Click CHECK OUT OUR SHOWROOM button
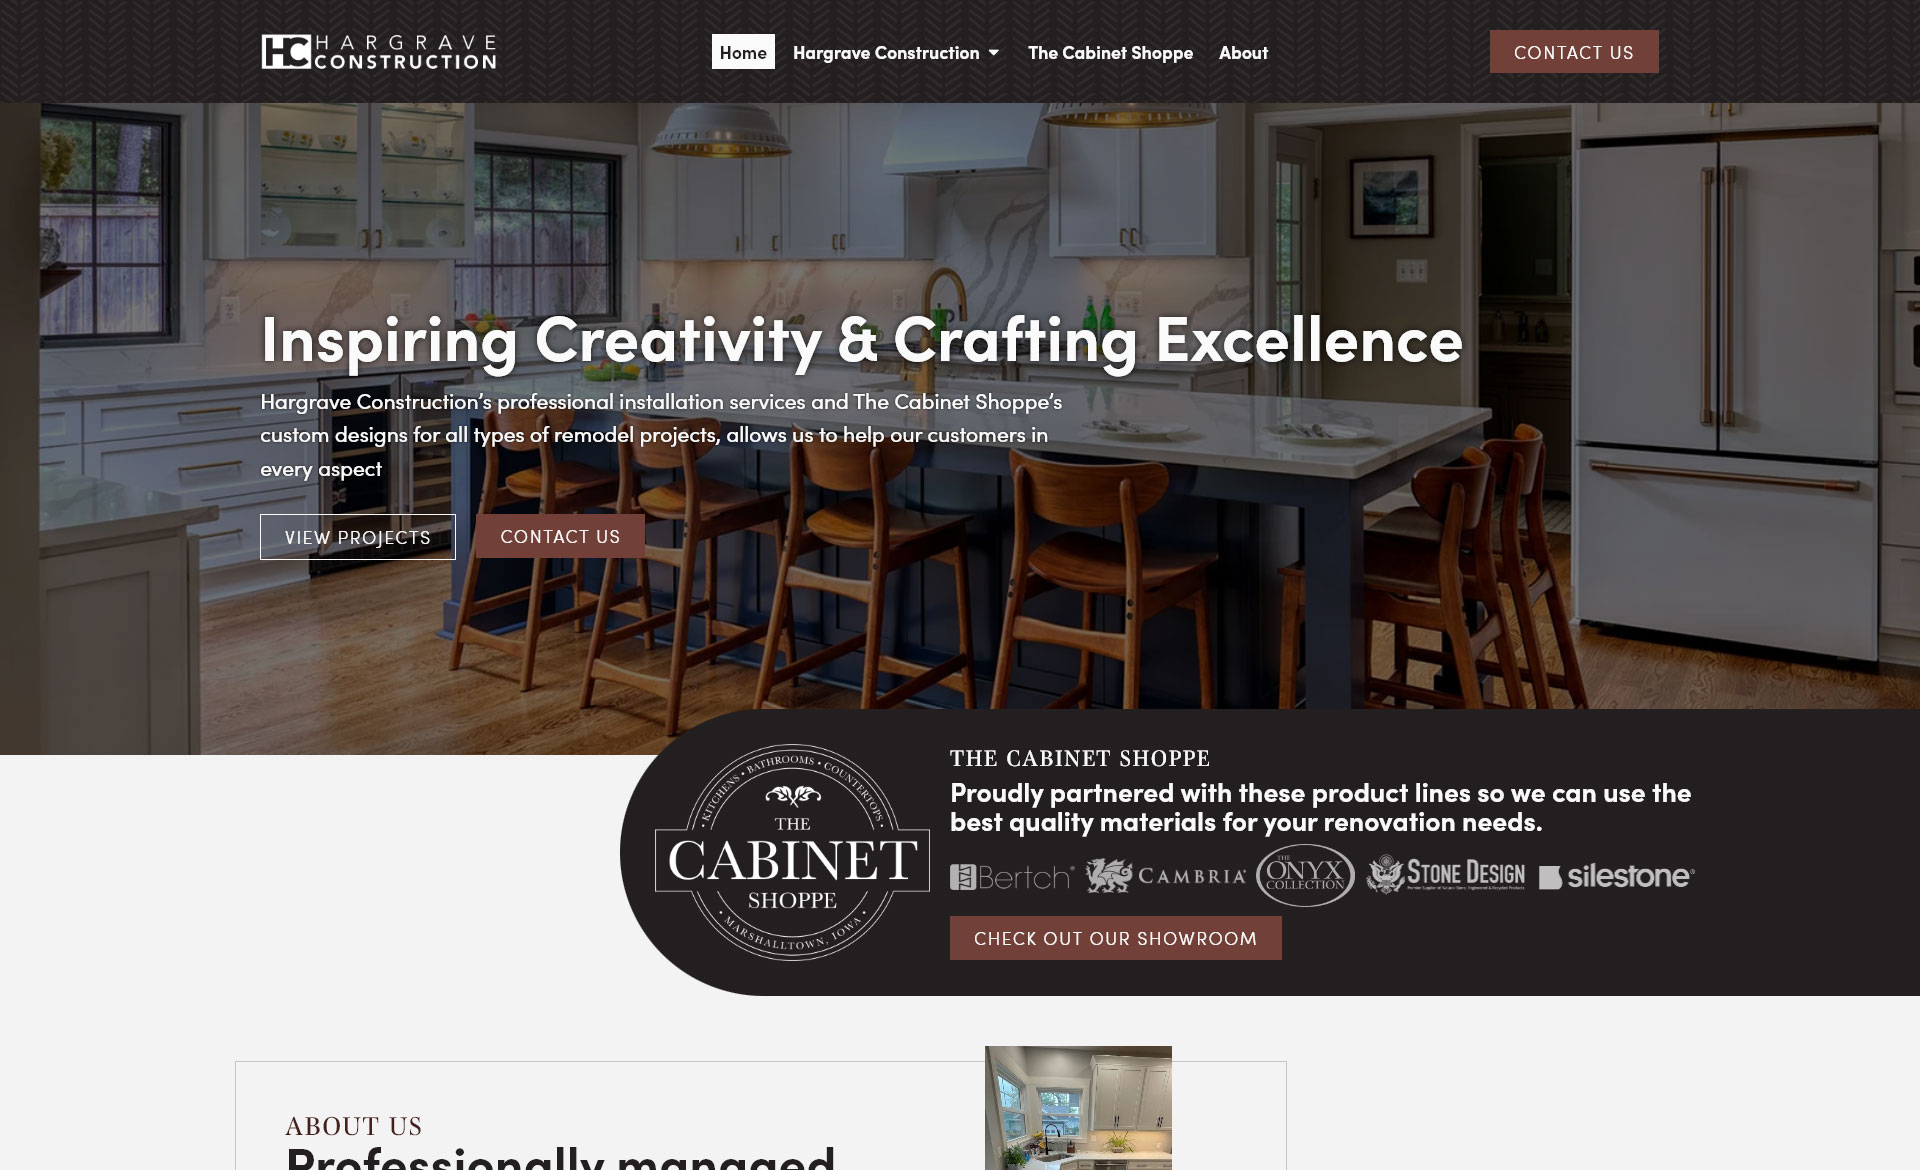The height and width of the screenshot is (1170, 1920). (x=1115, y=938)
